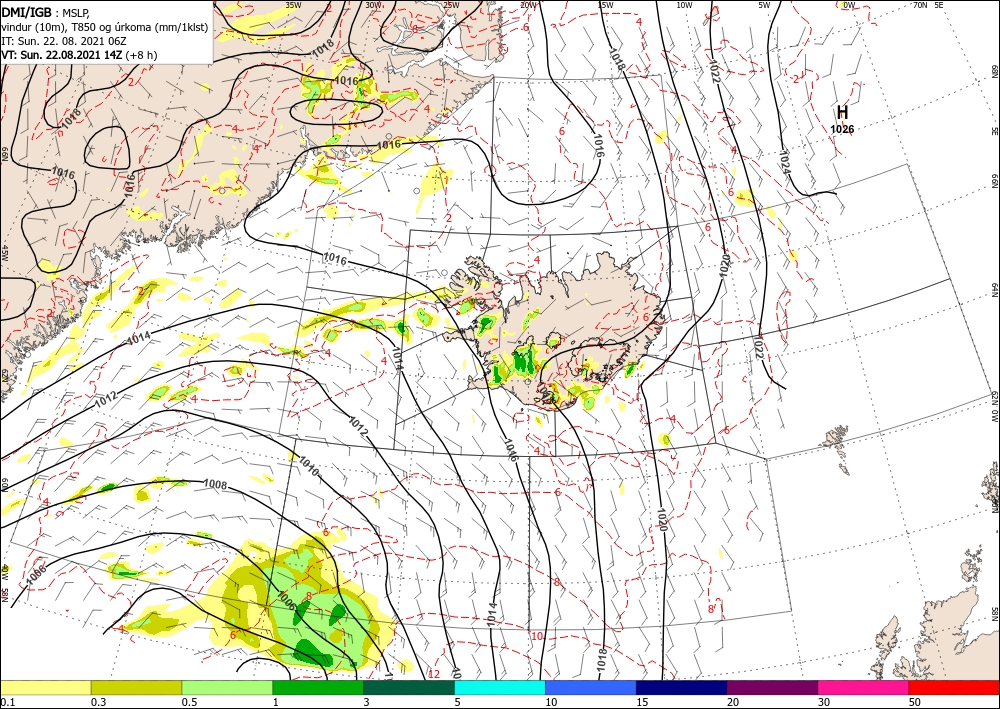The image size is (1000, 709).
Task: Click the olive 0.3–0.5 legend swatch
Action: [136, 687]
